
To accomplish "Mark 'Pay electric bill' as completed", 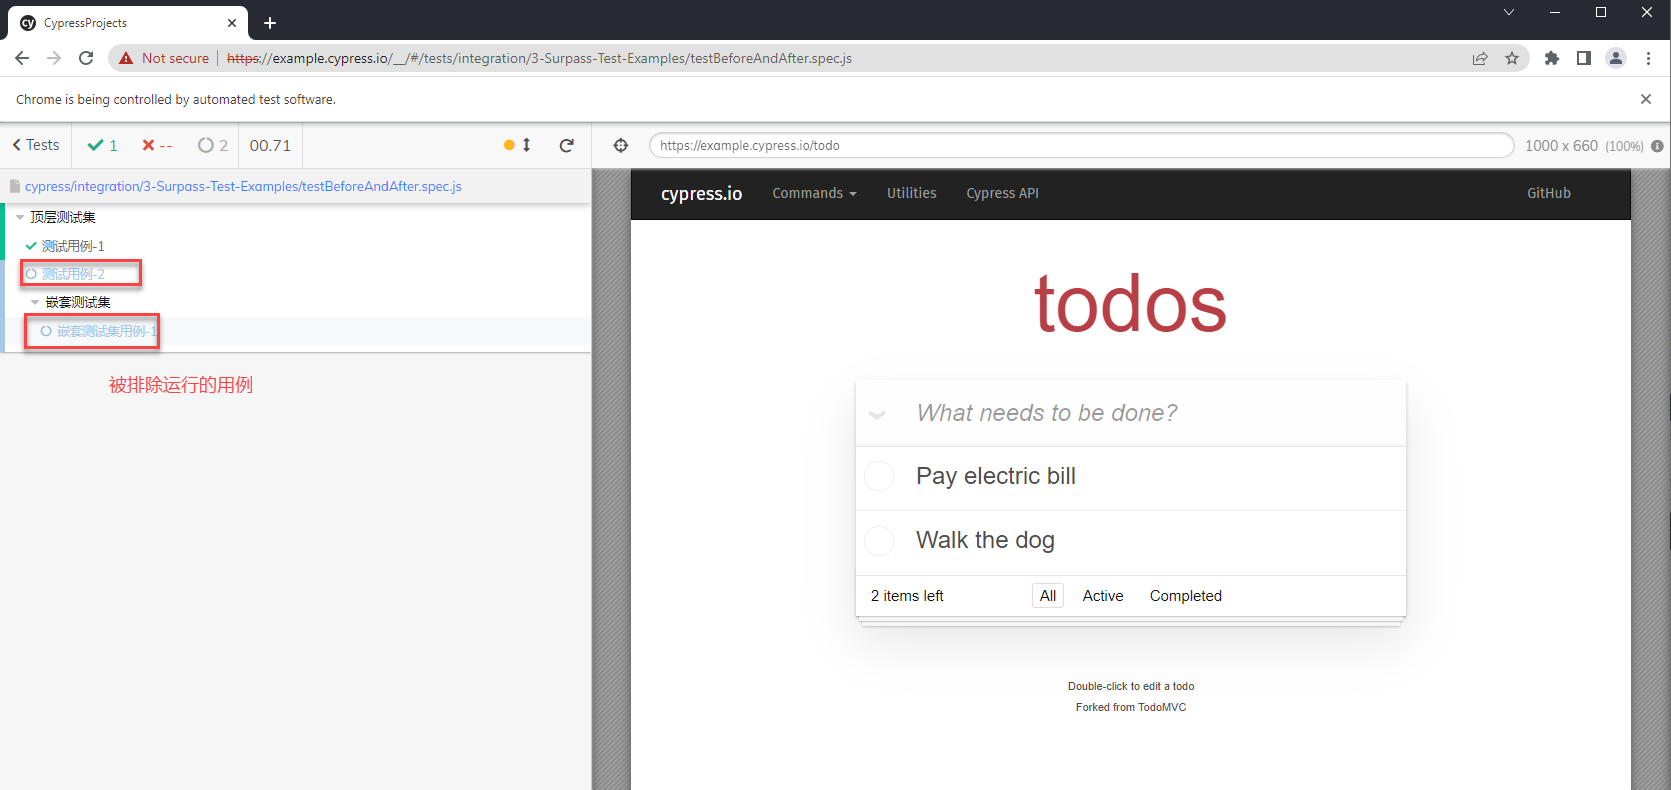I will click(879, 476).
